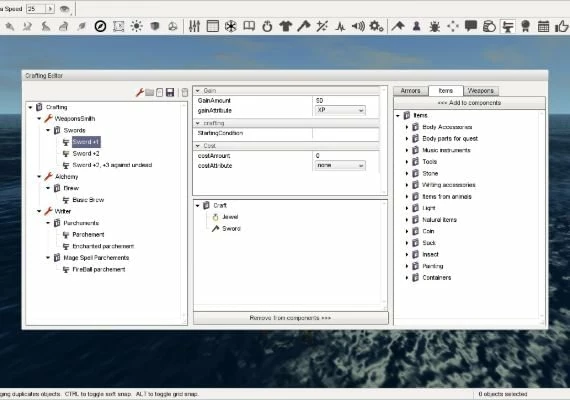Click the StartingCondition value field
Viewport: 570px width, 400px height.
click(345, 133)
